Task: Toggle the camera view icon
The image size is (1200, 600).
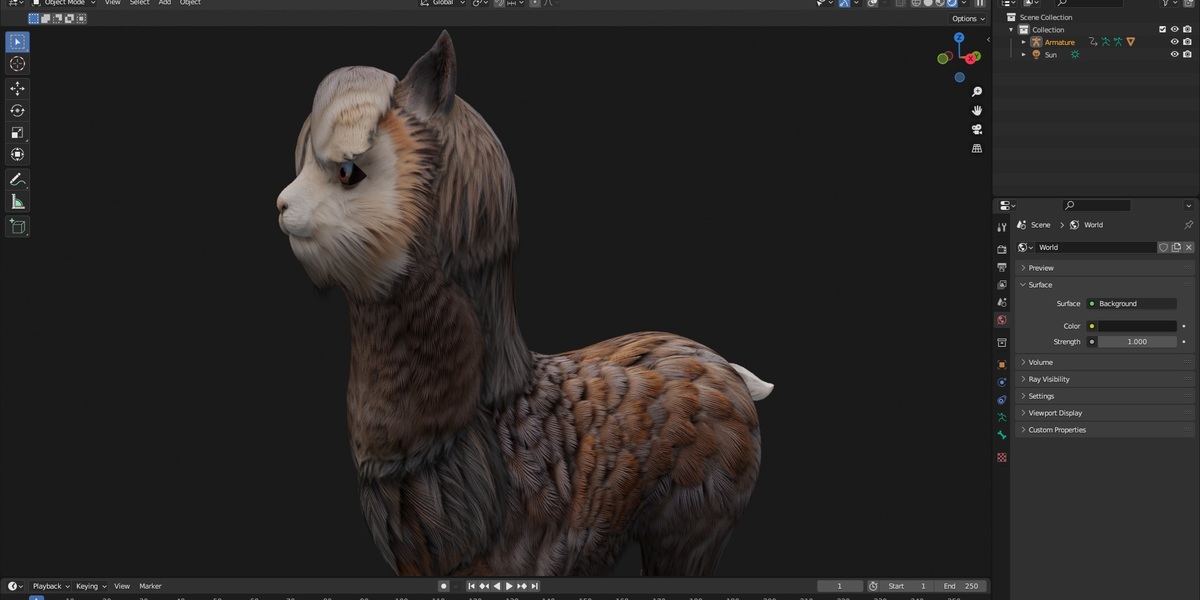Action: (977, 129)
